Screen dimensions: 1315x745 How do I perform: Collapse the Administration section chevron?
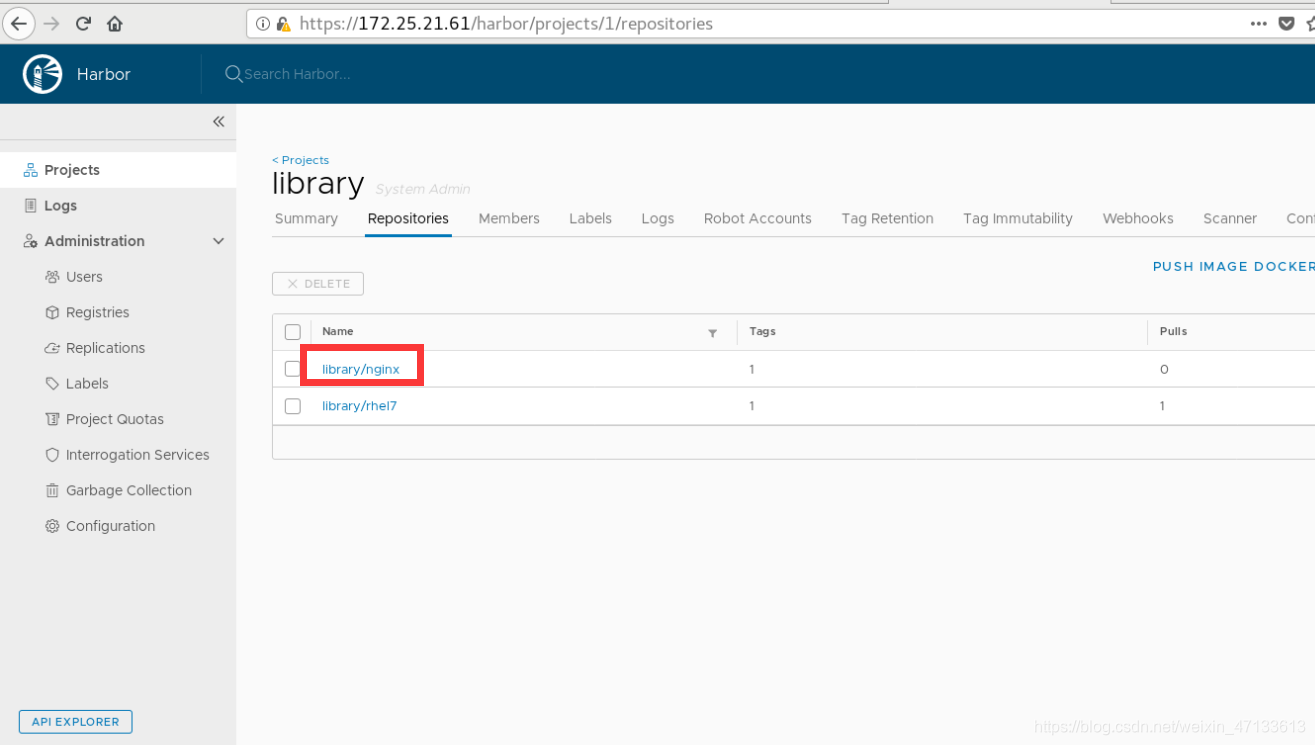point(218,241)
